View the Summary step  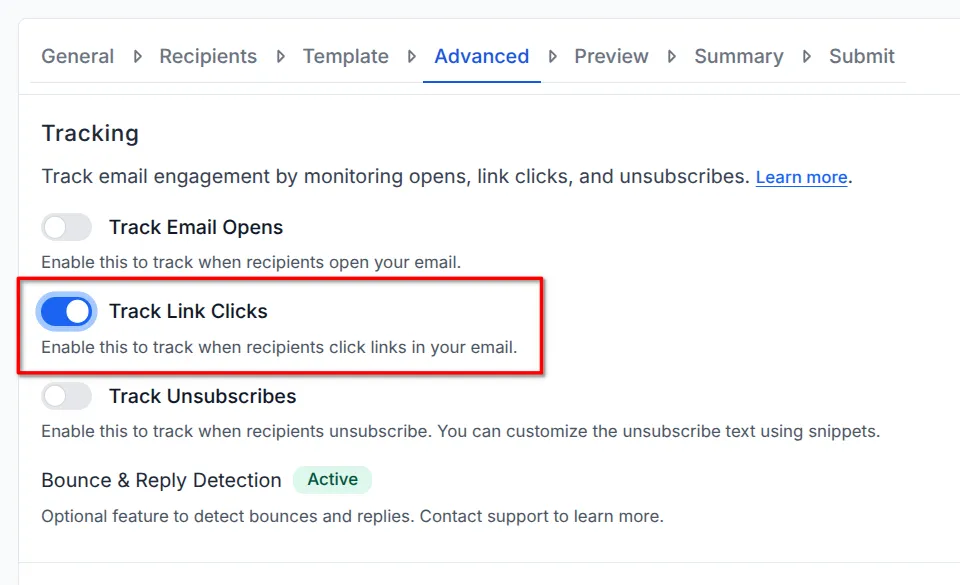tap(739, 57)
